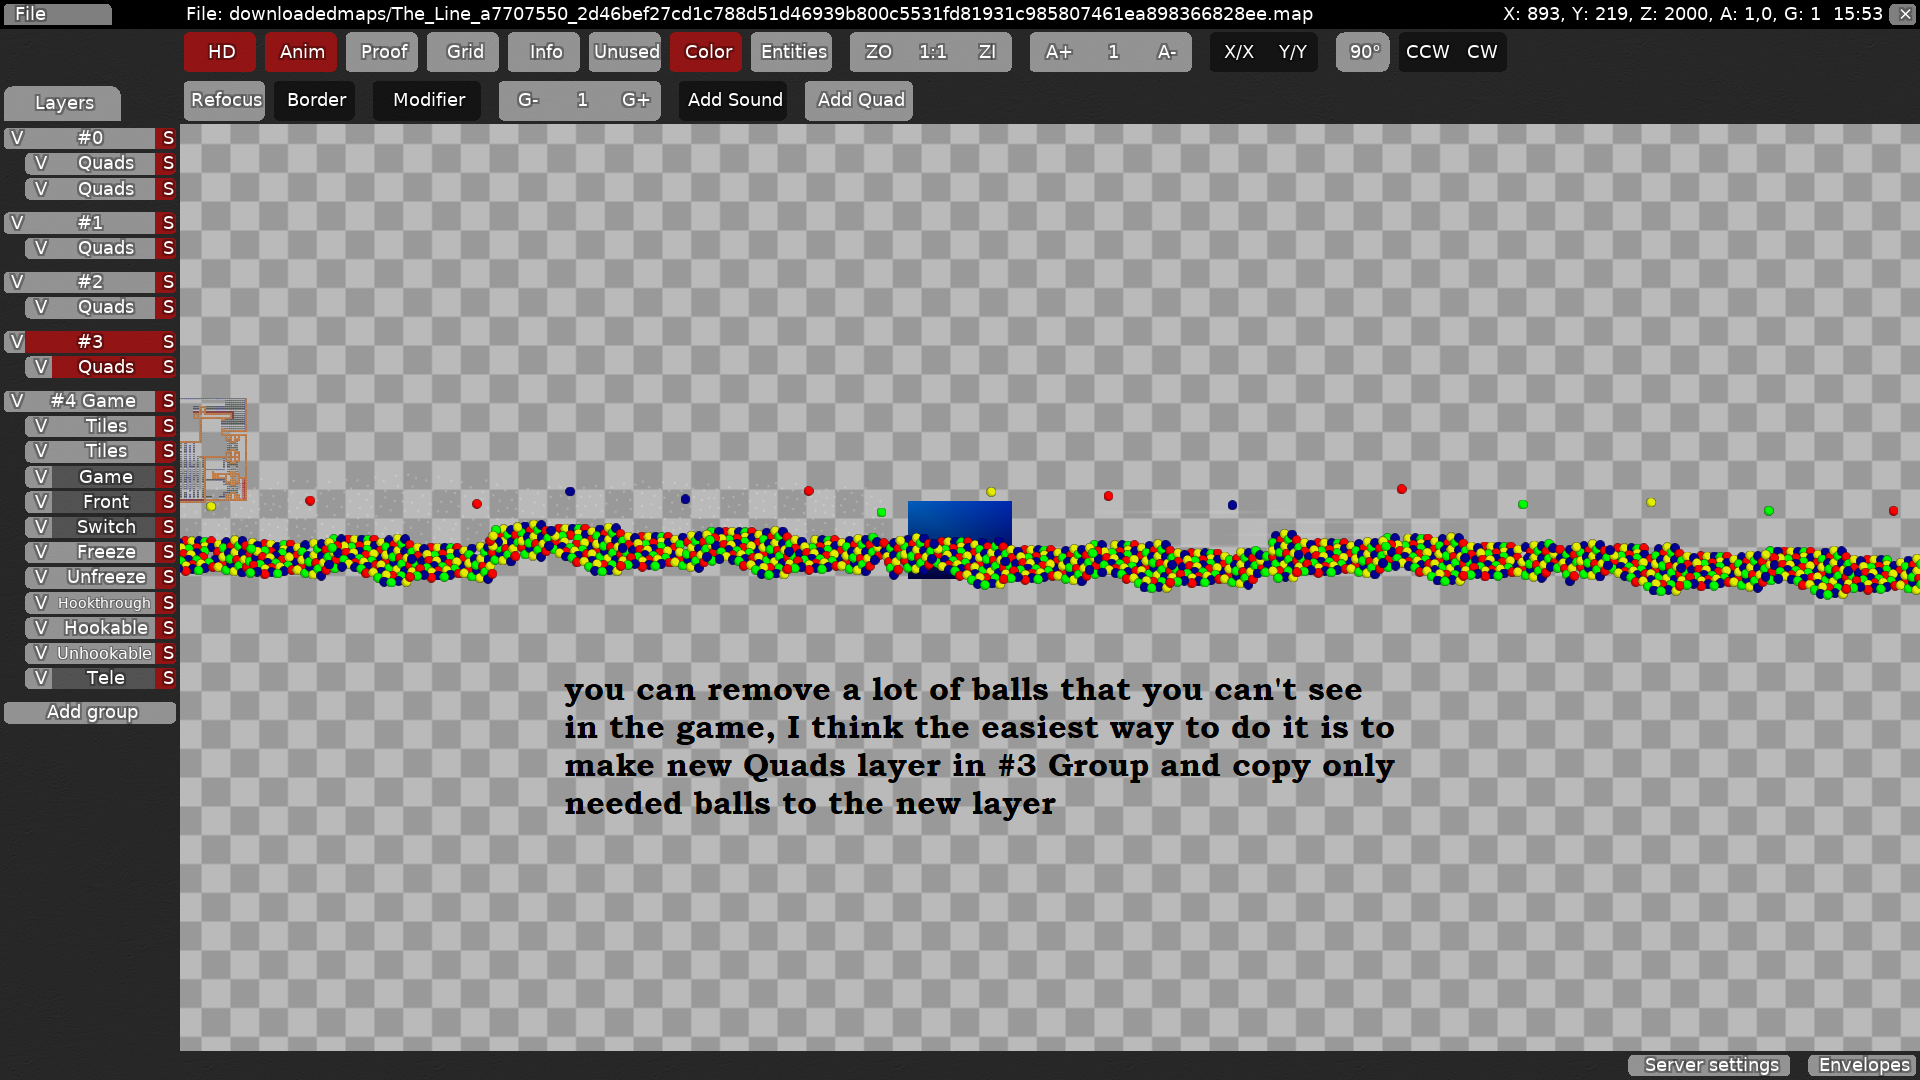Viewport: 1920px width, 1080px height.
Task: Rotate counter-clockwise with the CCW button
Action: (1427, 52)
